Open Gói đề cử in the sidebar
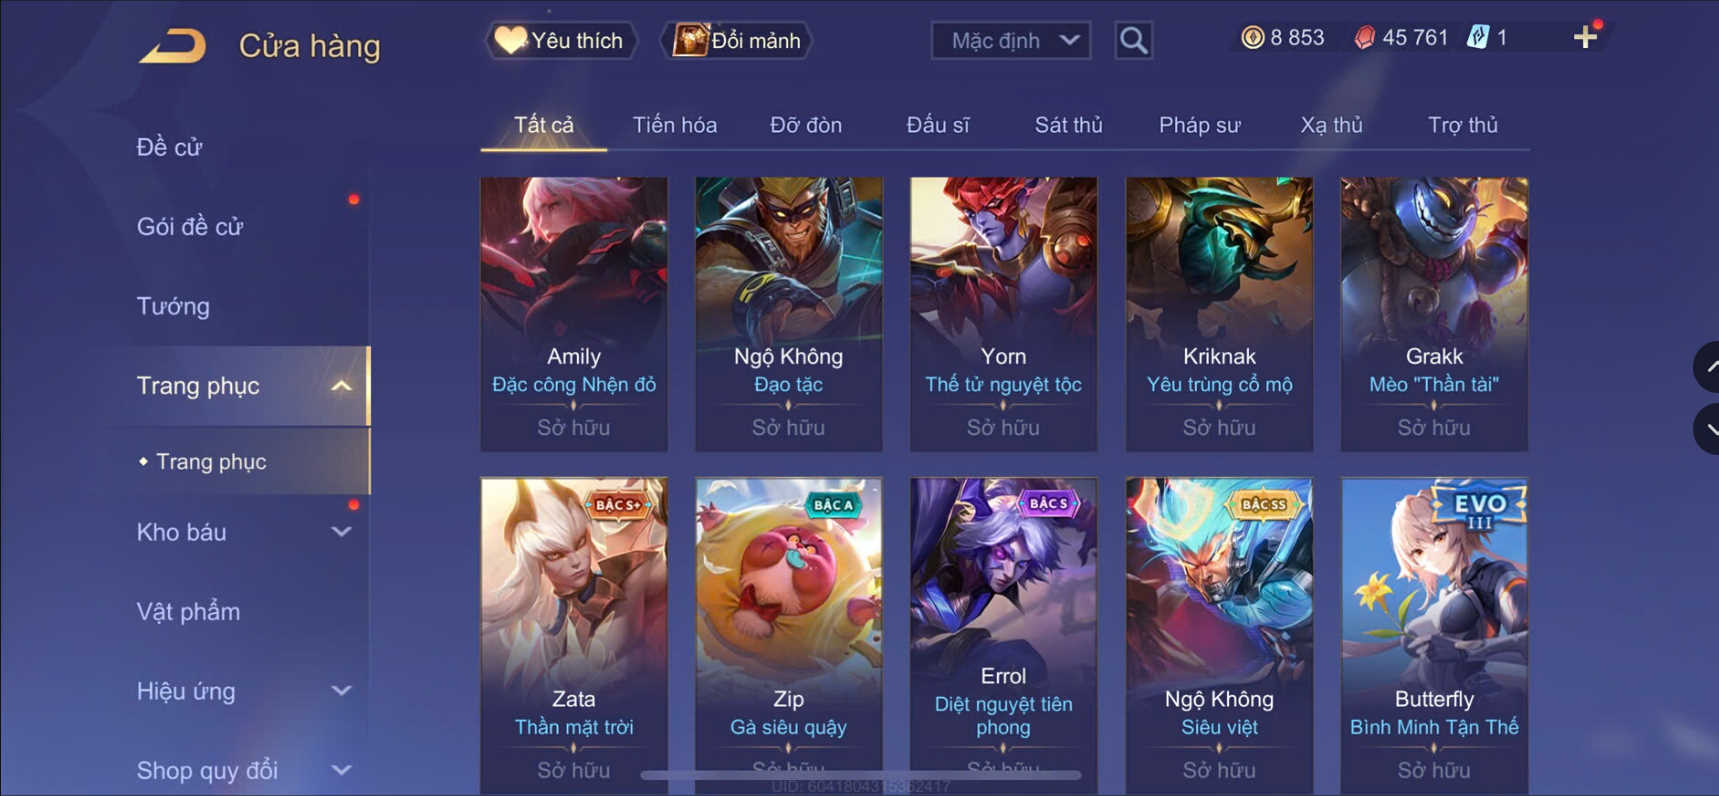 190,227
